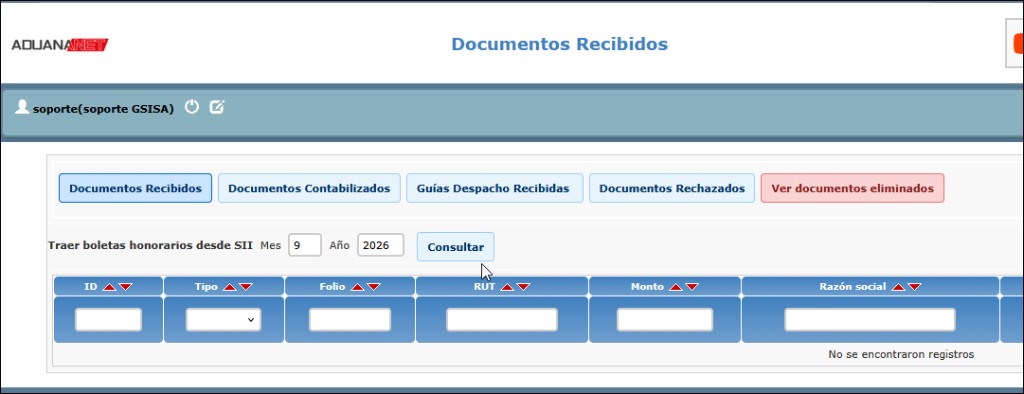The height and width of the screenshot is (394, 1024).
Task: Open the Tipo filter dropdown
Action: pyautogui.click(x=223, y=320)
